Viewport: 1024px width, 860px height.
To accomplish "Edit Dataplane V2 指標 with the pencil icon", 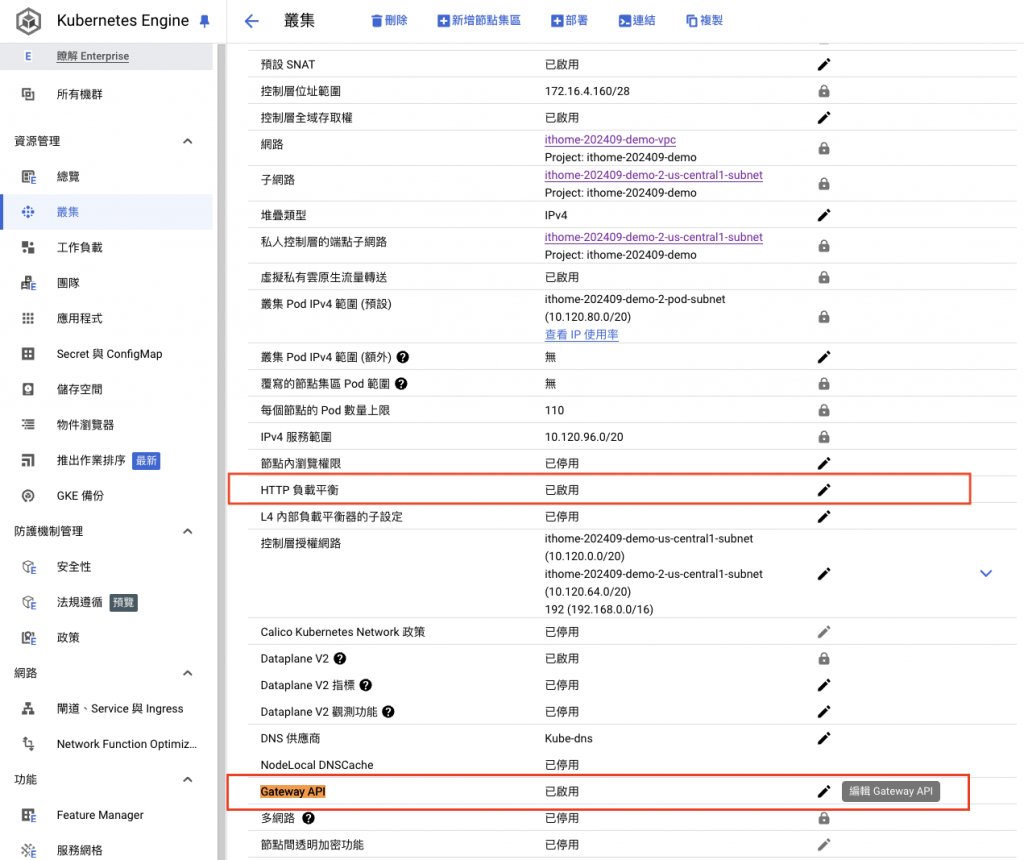I will (x=824, y=685).
